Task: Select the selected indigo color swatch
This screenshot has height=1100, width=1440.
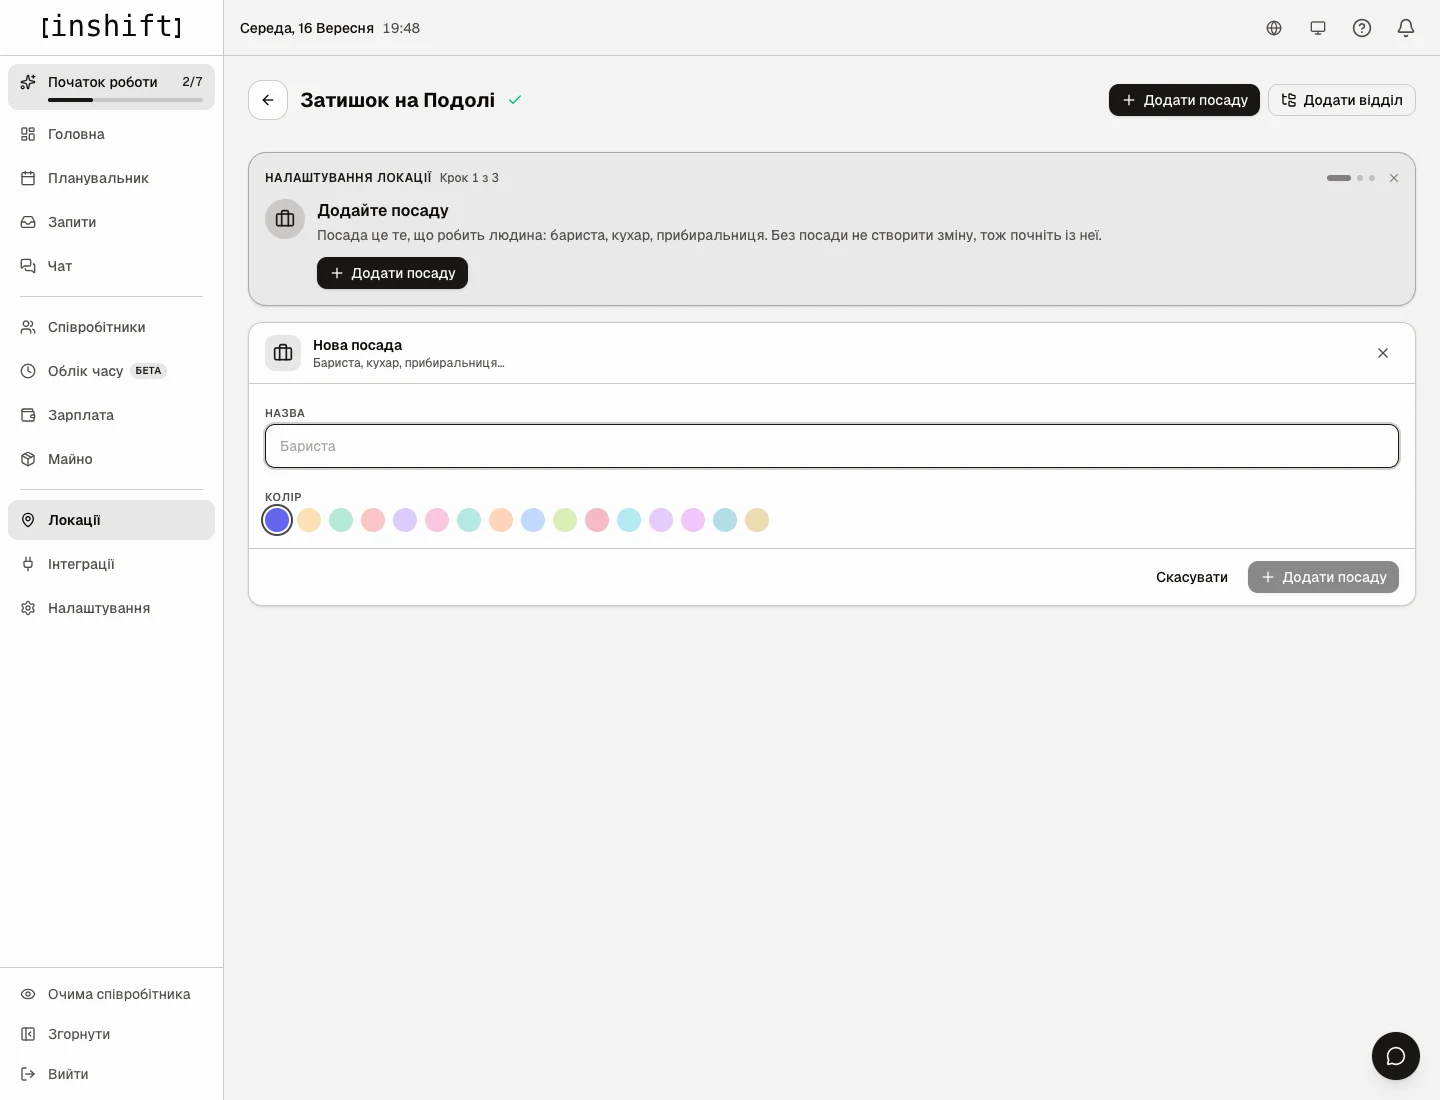Action: (277, 520)
